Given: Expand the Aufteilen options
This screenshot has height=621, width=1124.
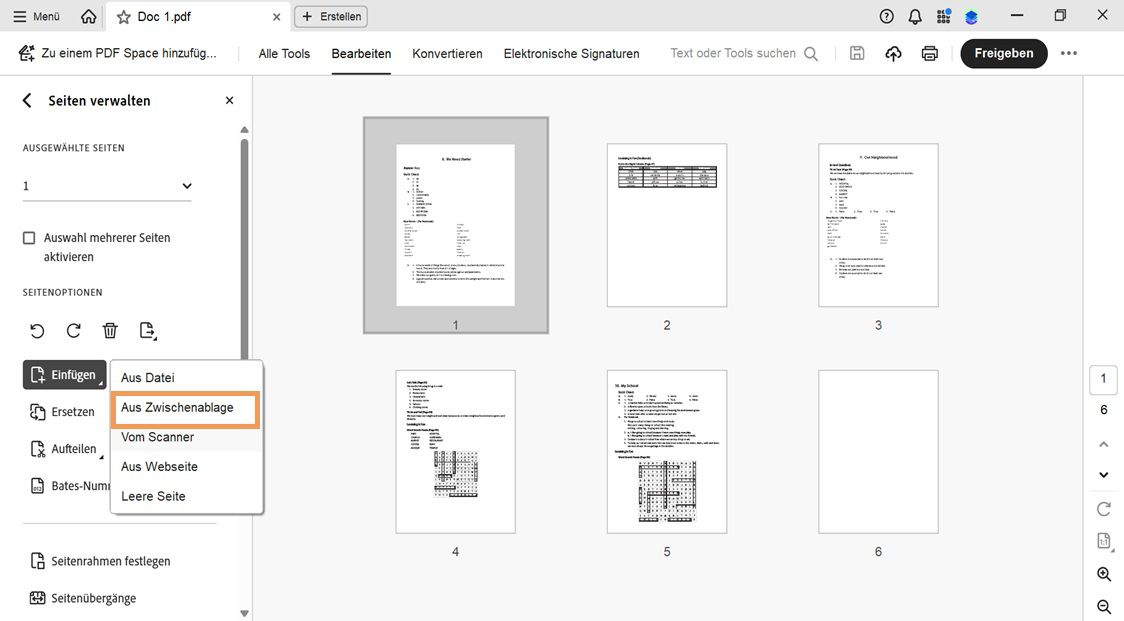Looking at the screenshot, I should pos(65,449).
